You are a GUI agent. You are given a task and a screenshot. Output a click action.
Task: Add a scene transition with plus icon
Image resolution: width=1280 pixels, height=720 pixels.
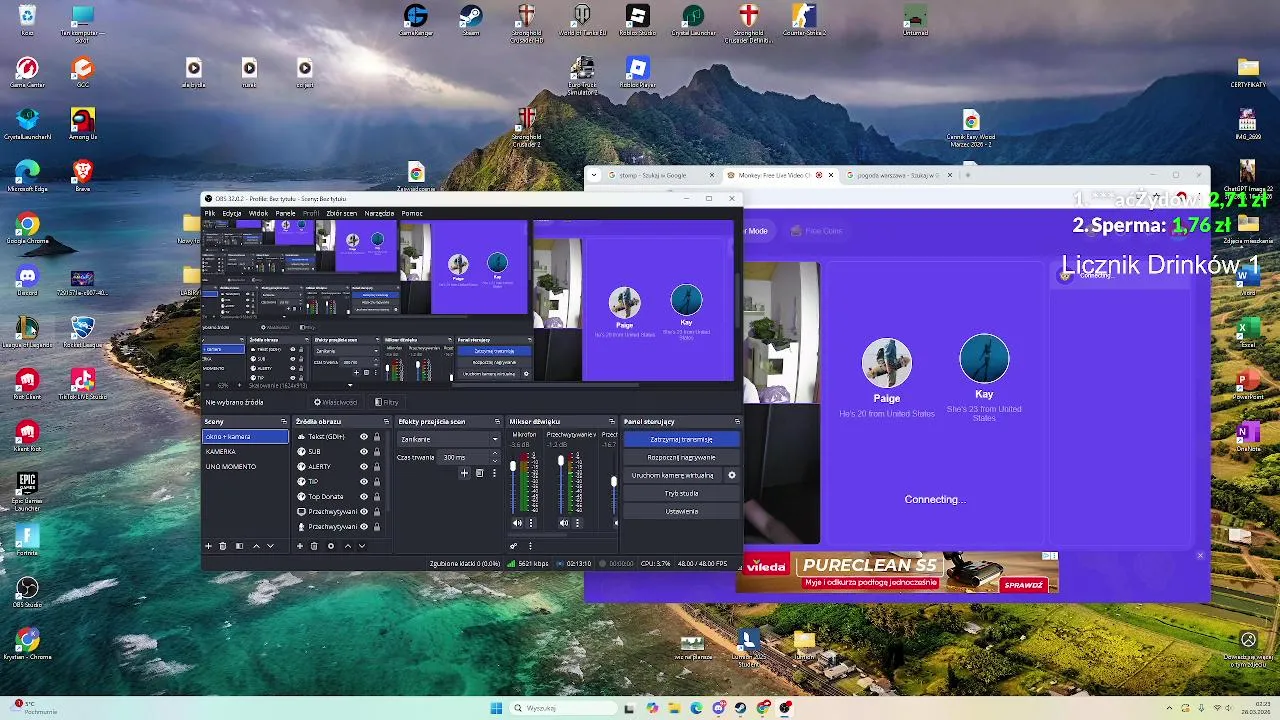pyautogui.click(x=464, y=473)
